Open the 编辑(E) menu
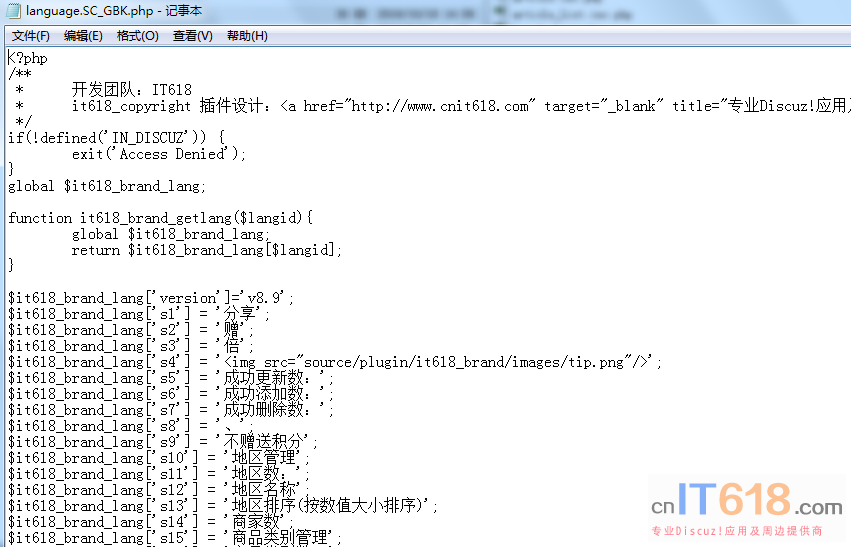851x547 pixels. pyautogui.click(x=83, y=36)
